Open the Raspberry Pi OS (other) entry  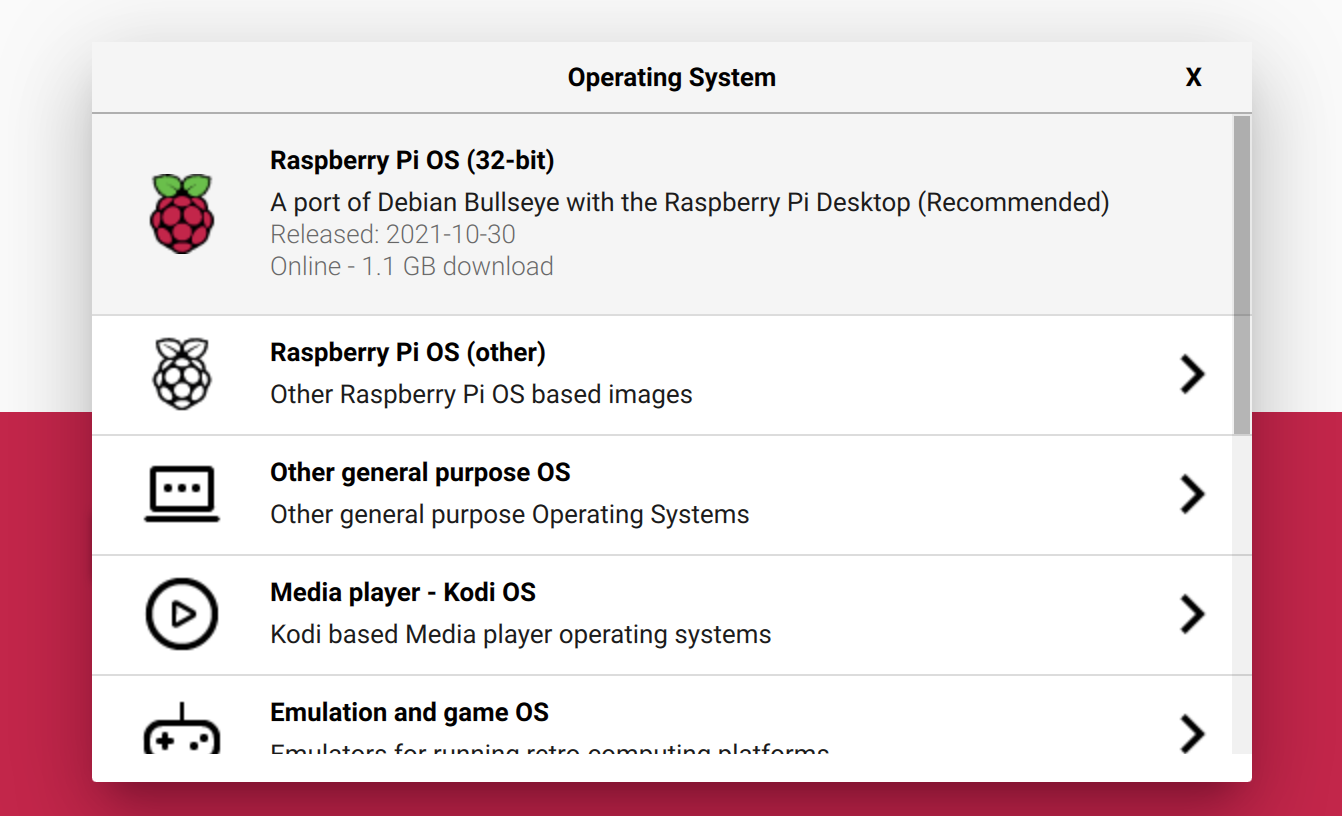[408, 353]
